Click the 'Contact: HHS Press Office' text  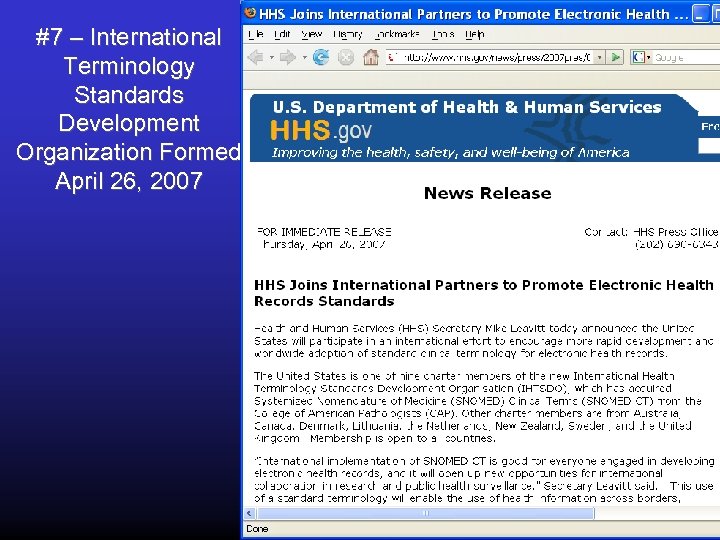(x=651, y=232)
